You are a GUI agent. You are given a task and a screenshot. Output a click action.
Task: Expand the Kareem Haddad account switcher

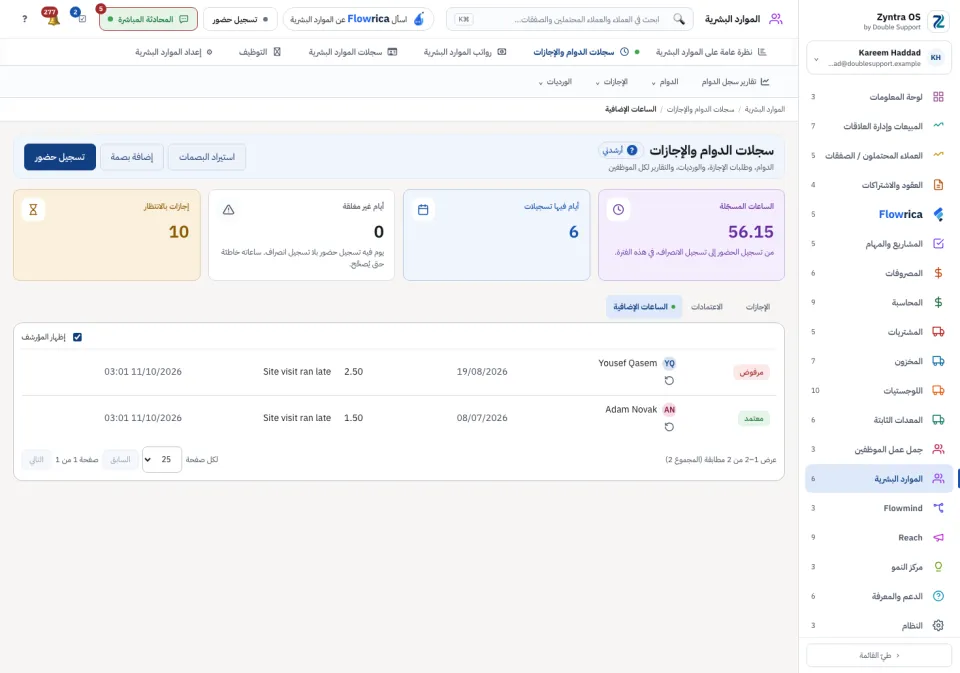tap(879, 58)
